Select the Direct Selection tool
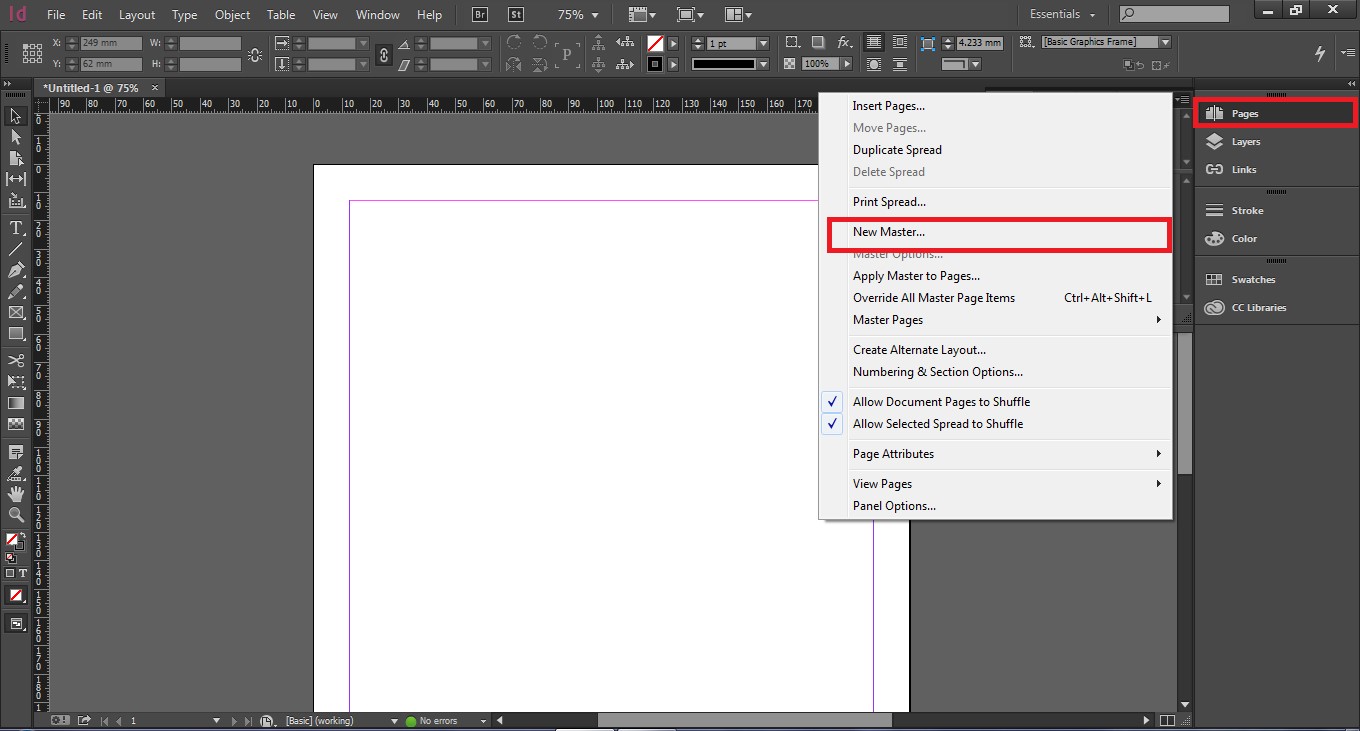1360x731 pixels. (16, 137)
